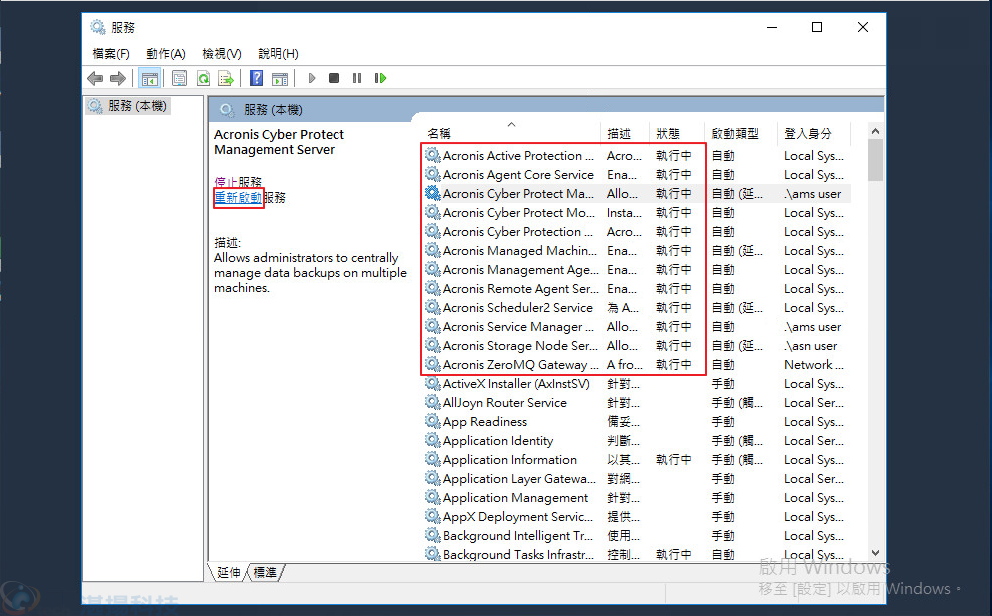Image resolution: width=992 pixels, height=616 pixels.
Task: Click the gear icon of Application Management
Action: [433, 497]
